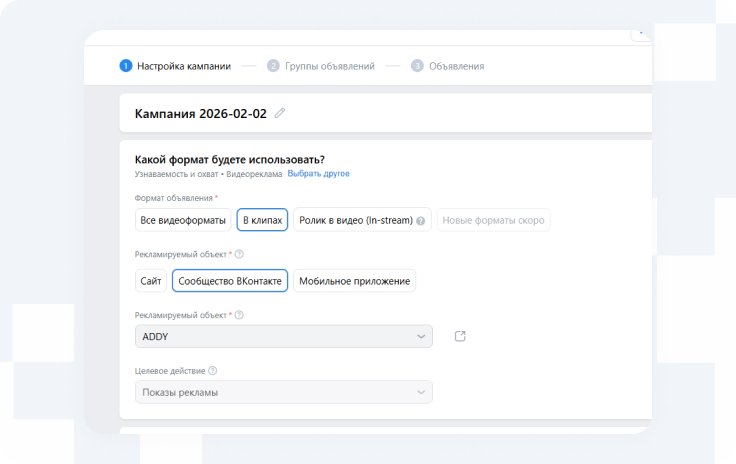
Task: Click the step 1 number circle
Action: (126, 66)
